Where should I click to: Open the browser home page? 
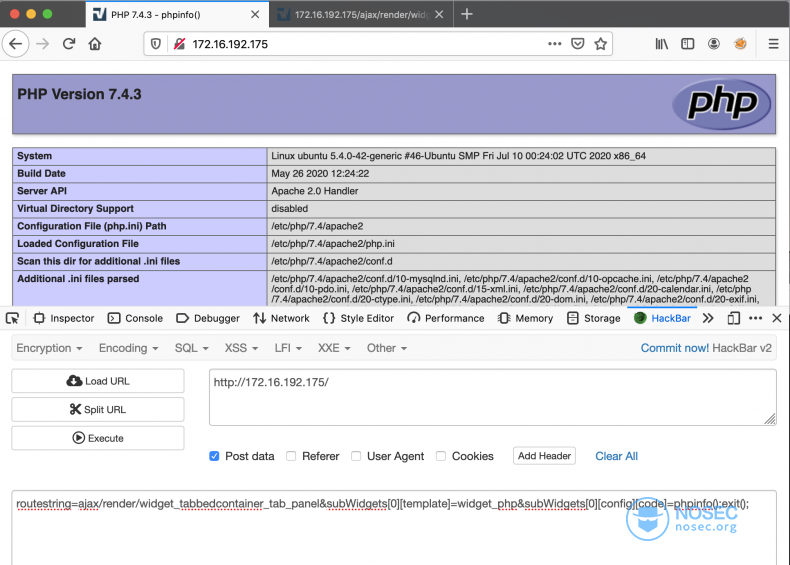[95, 44]
